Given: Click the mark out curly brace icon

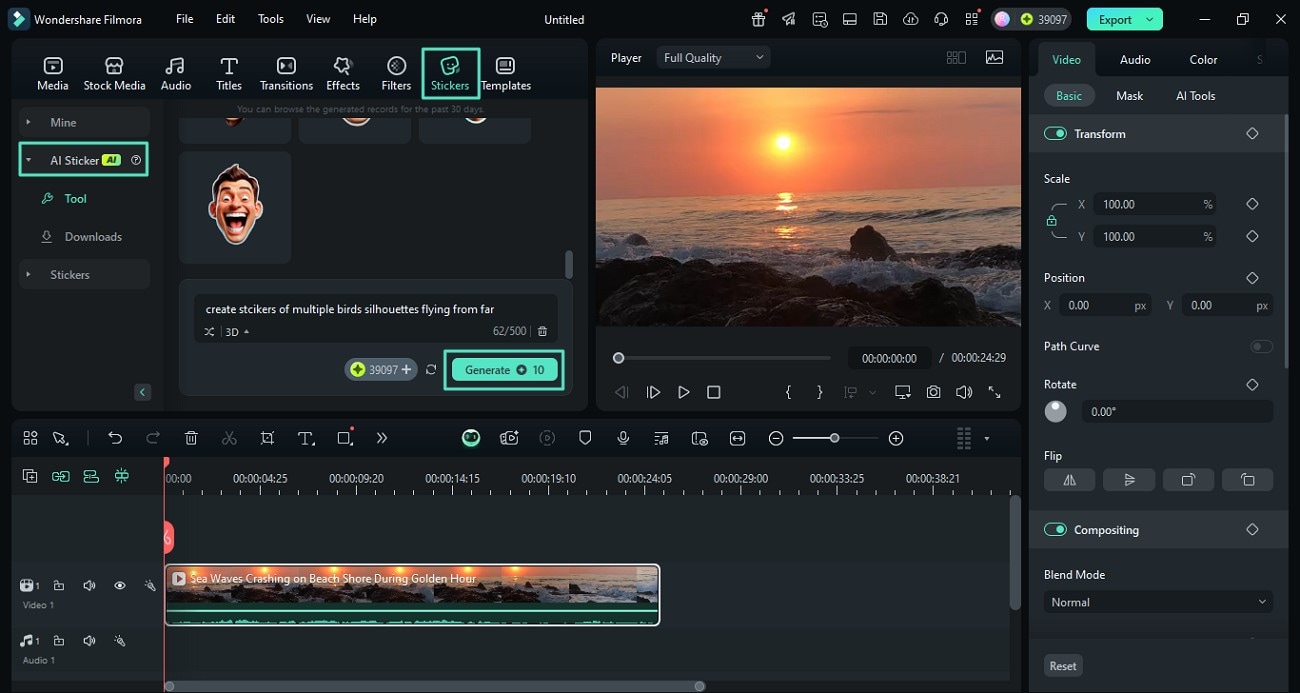Looking at the screenshot, I should (820, 392).
